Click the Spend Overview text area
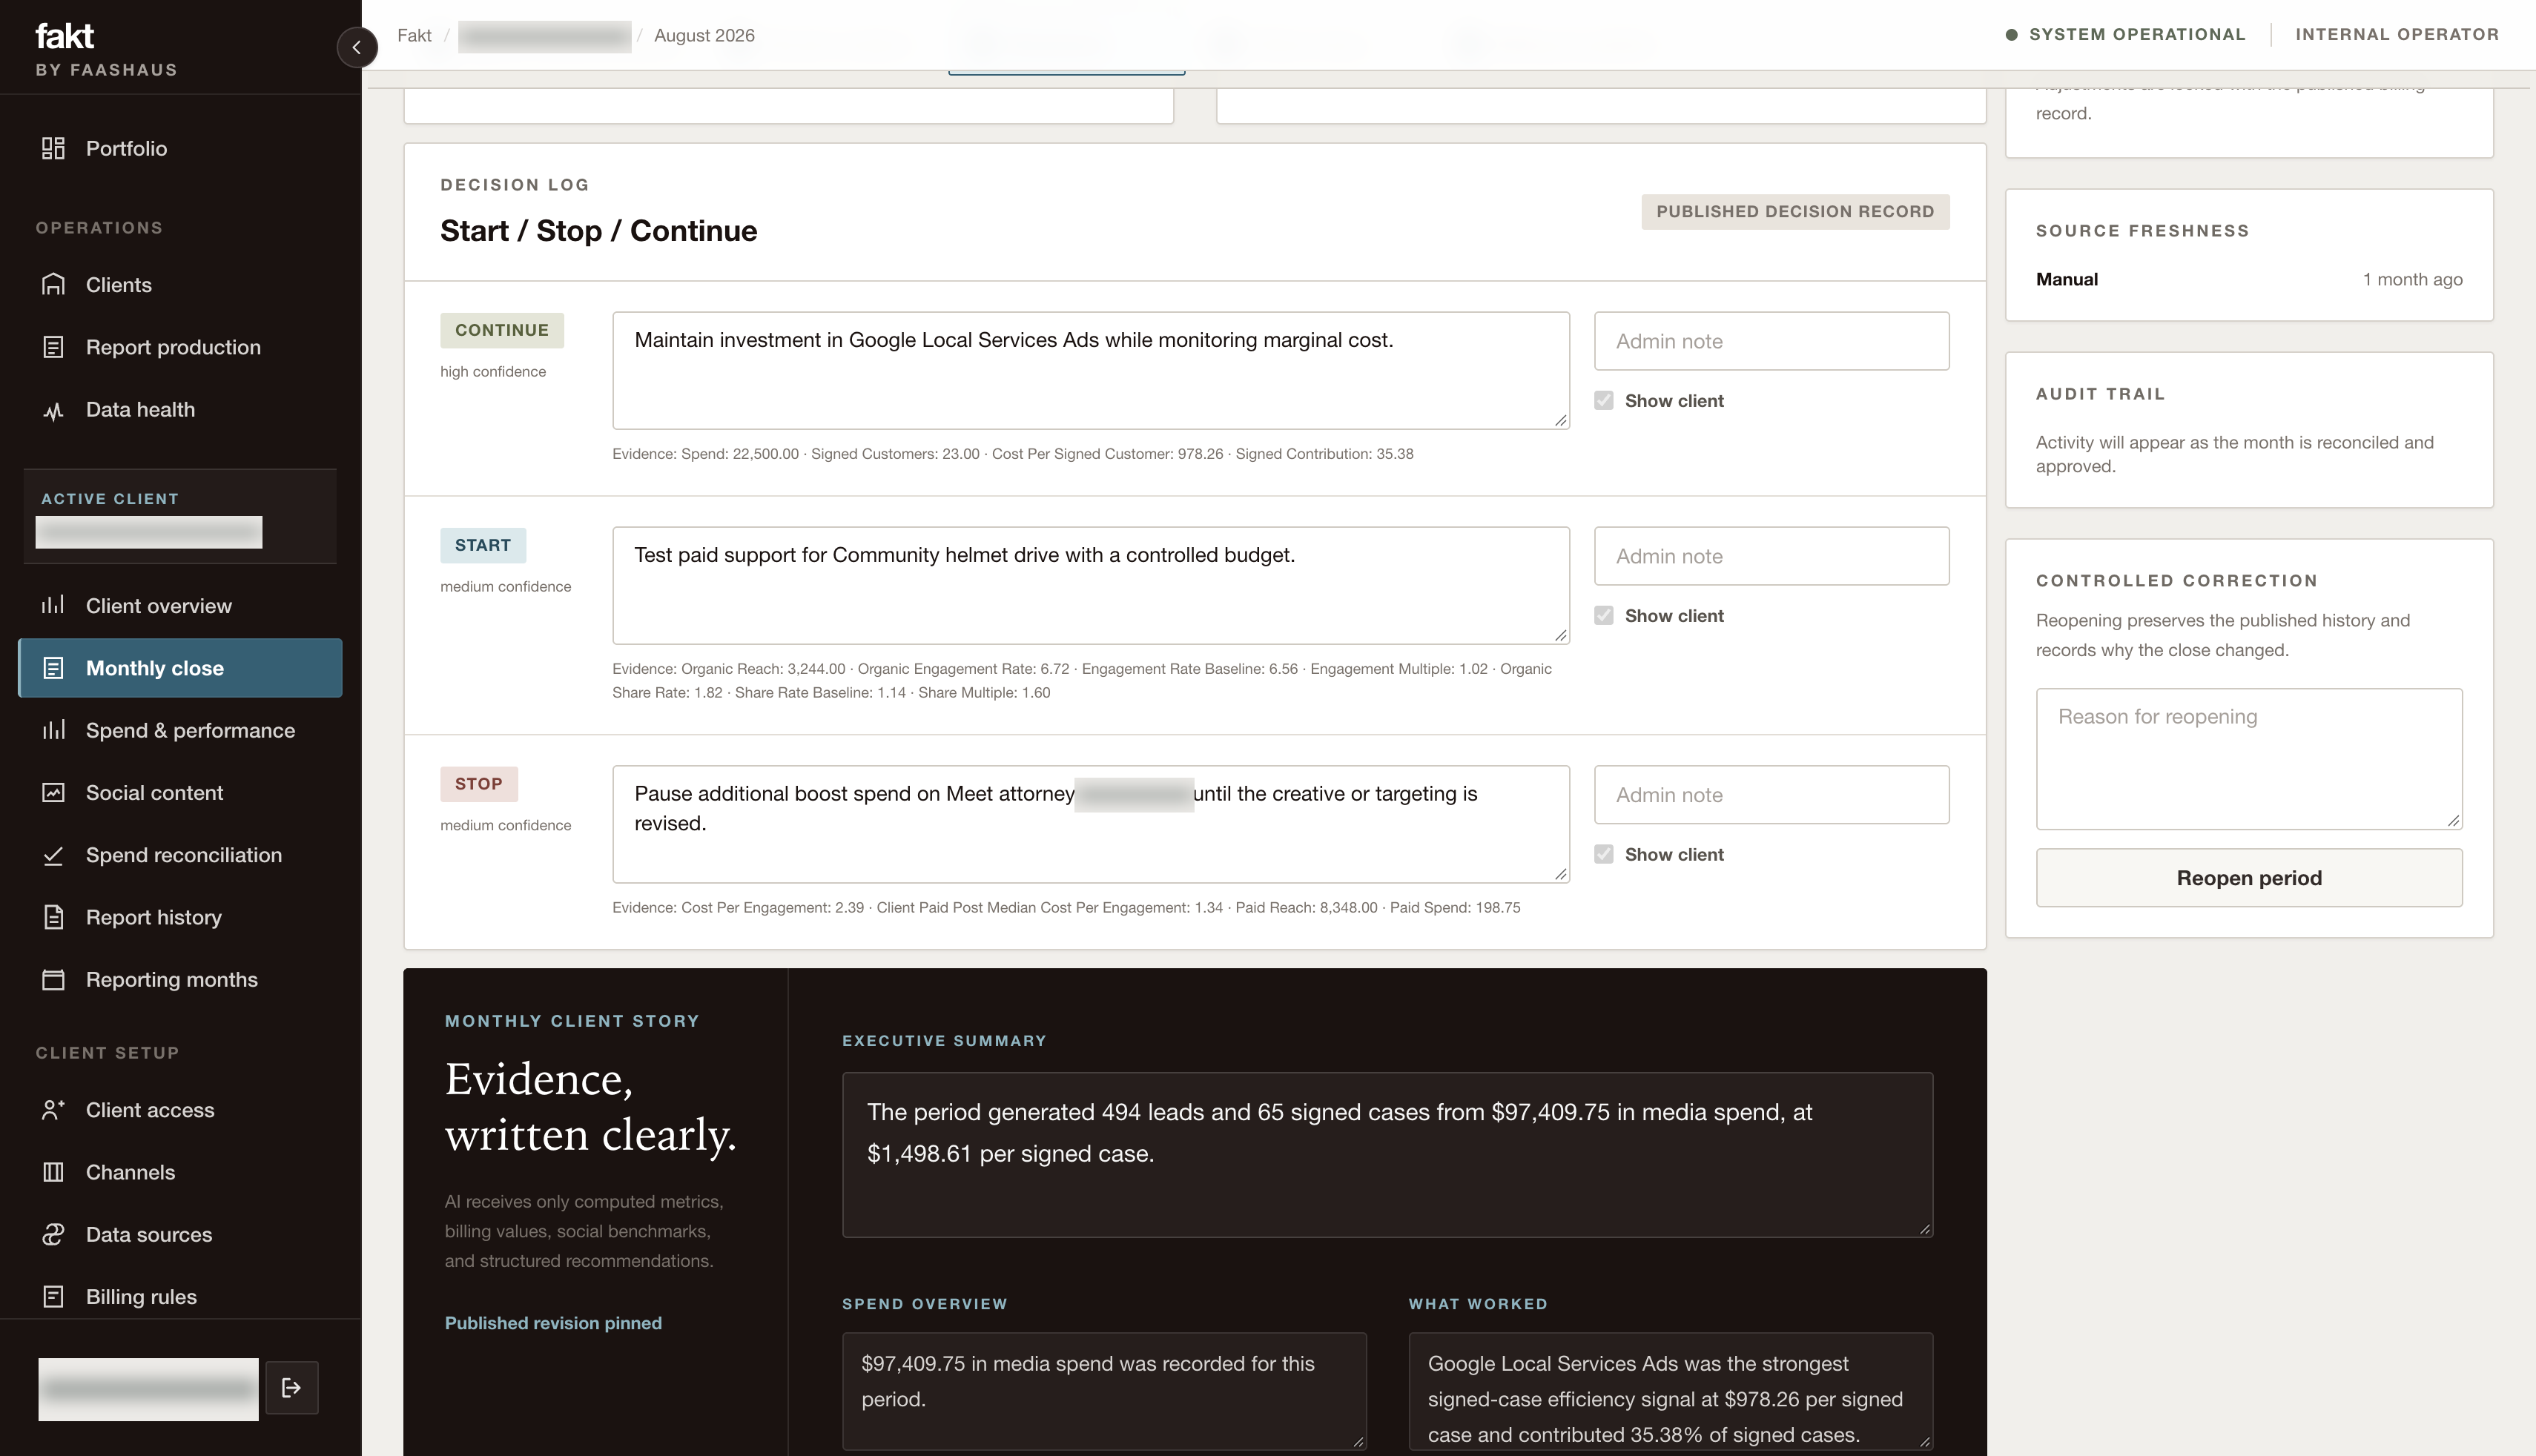 pos(1104,1391)
